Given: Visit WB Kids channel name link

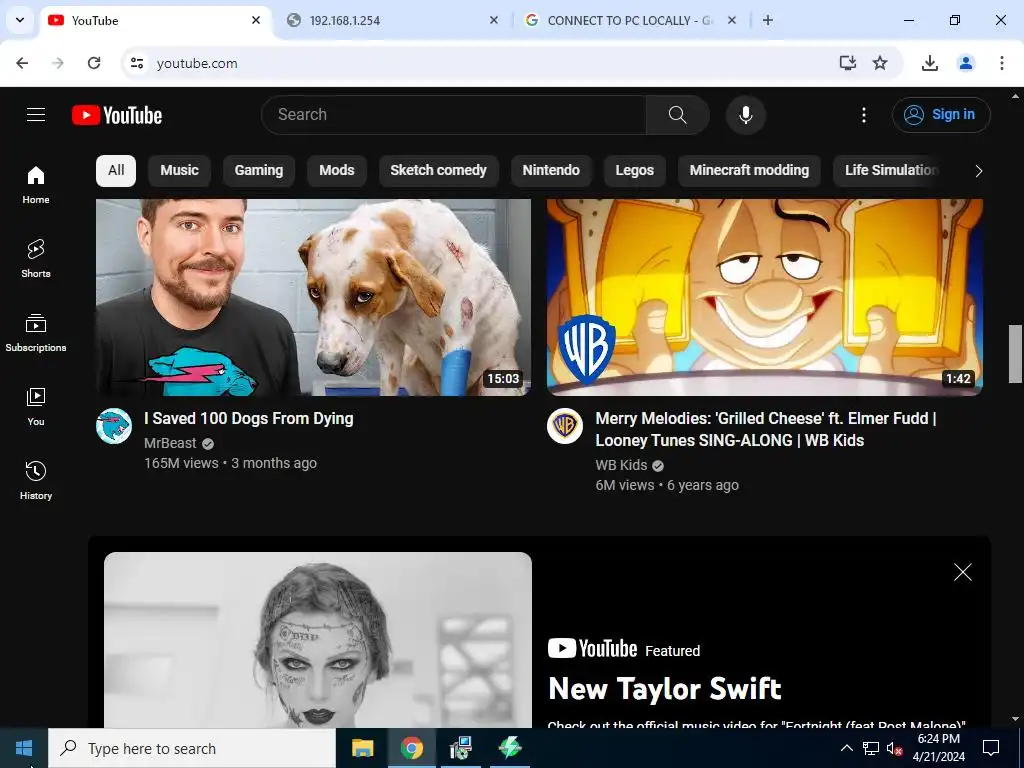Looking at the screenshot, I should coord(621,466).
